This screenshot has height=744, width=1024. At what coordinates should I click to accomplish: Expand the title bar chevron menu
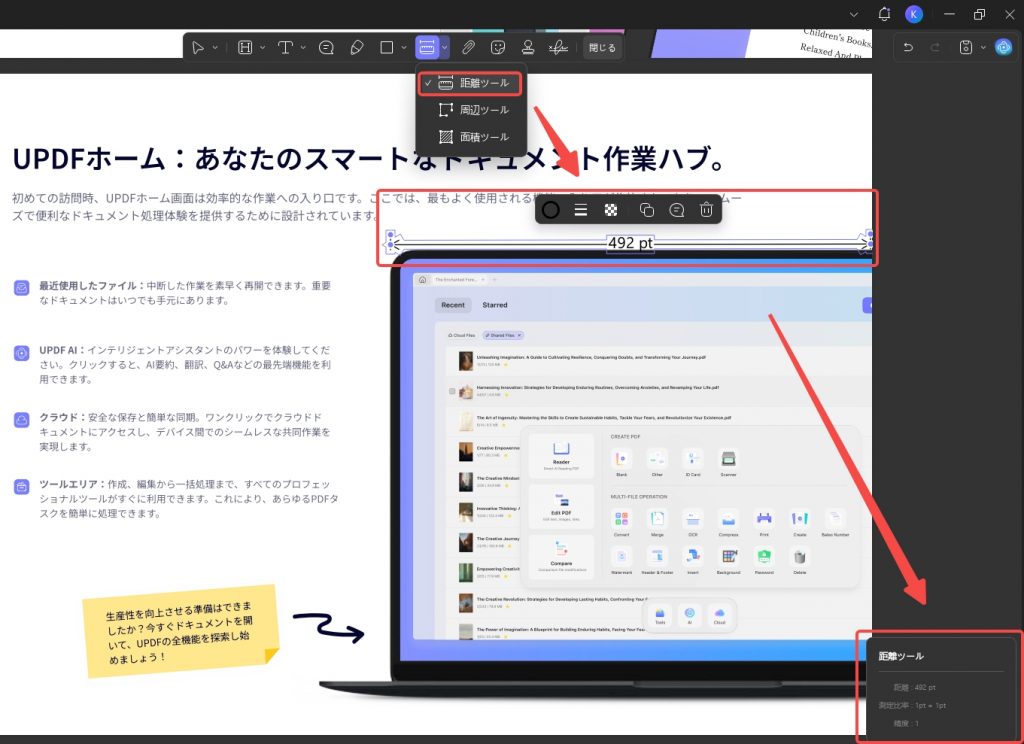854,14
